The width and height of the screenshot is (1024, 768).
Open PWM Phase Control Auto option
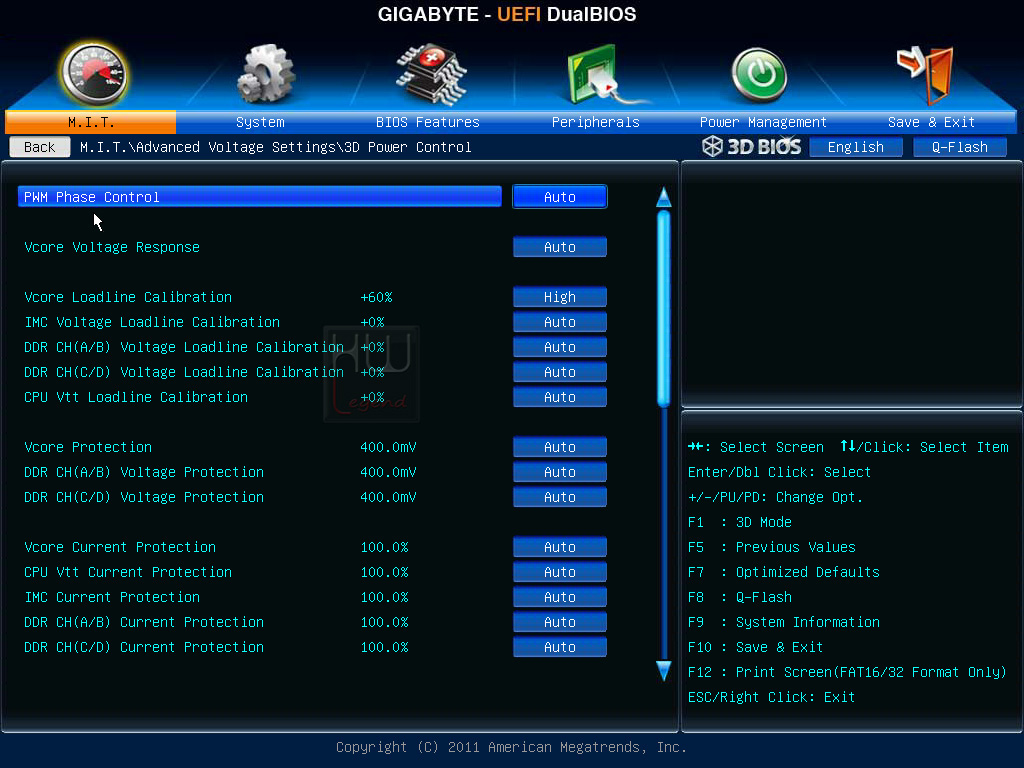tap(560, 197)
